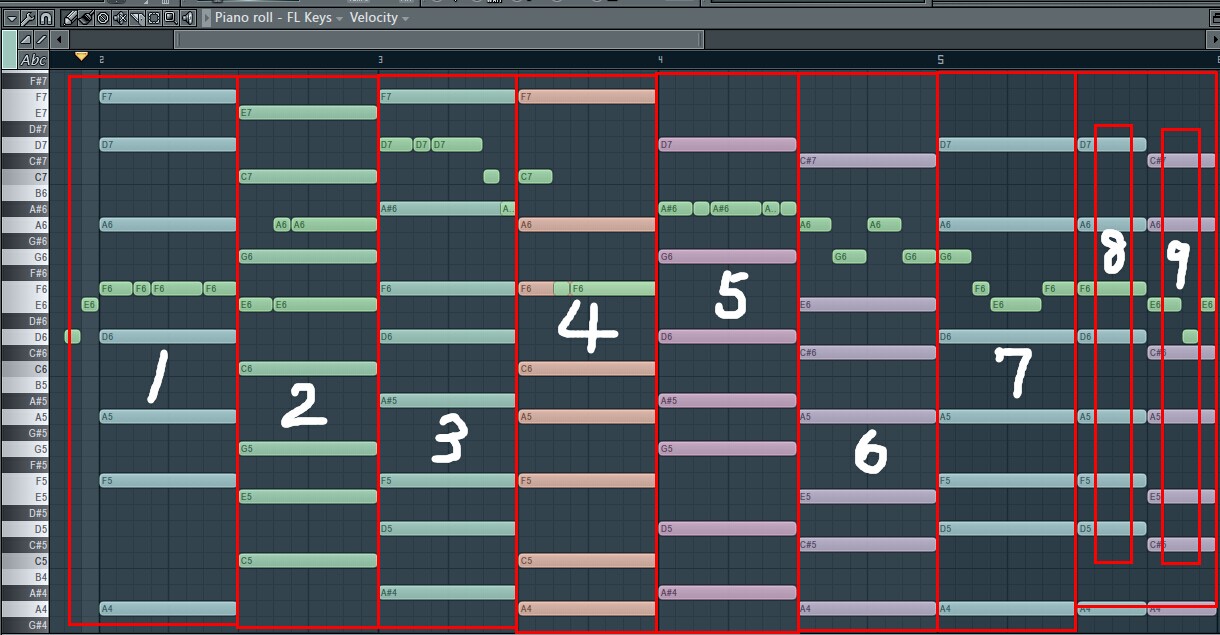This screenshot has height=635, width=1220.
Task: Click the left scroll arrow
Action: pyautogui.click(x=61, y=39)
